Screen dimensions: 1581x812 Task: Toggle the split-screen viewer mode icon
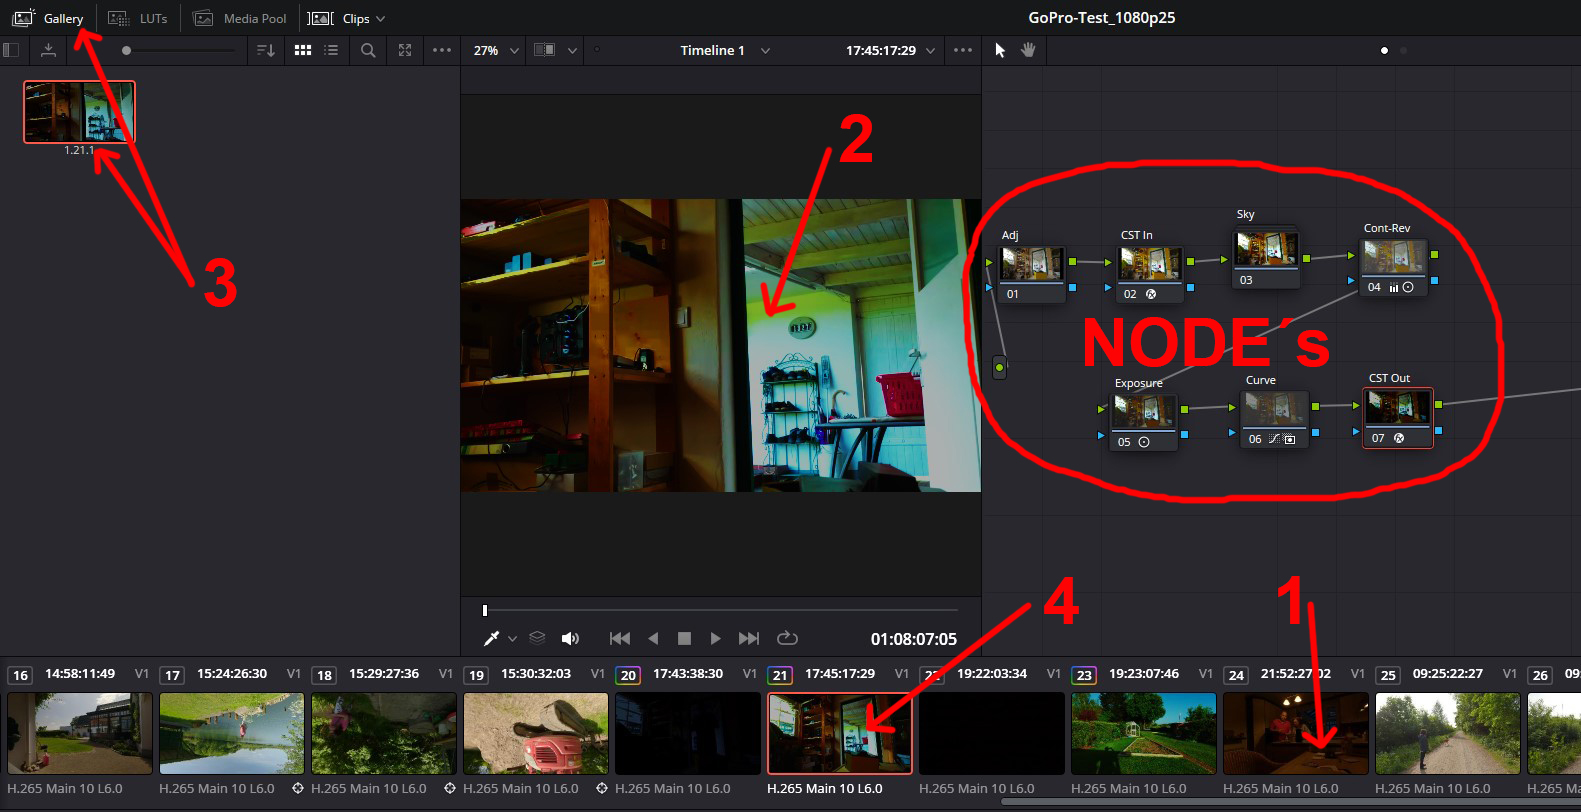pos(545,50)
